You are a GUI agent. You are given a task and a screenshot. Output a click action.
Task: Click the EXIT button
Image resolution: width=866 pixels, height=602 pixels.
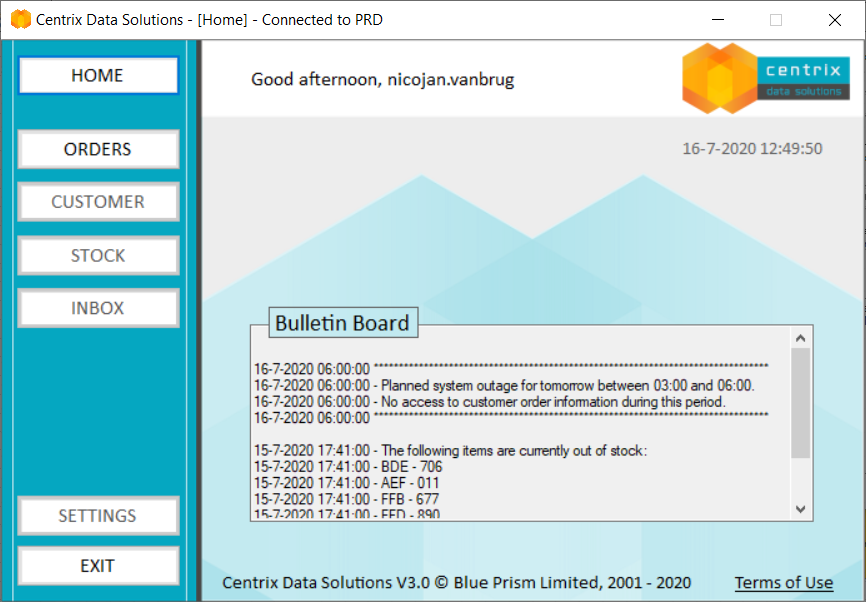tap(98, 566)
